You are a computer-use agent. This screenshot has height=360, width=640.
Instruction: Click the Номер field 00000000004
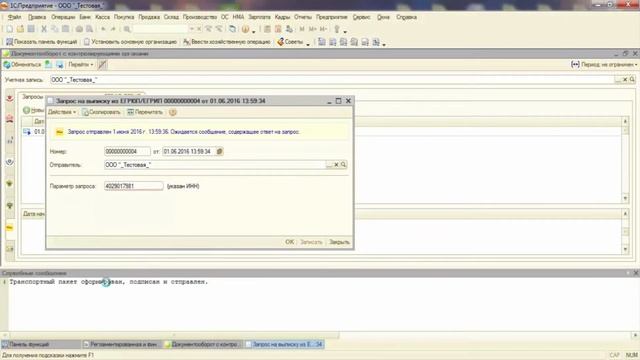tap(127, 151)
